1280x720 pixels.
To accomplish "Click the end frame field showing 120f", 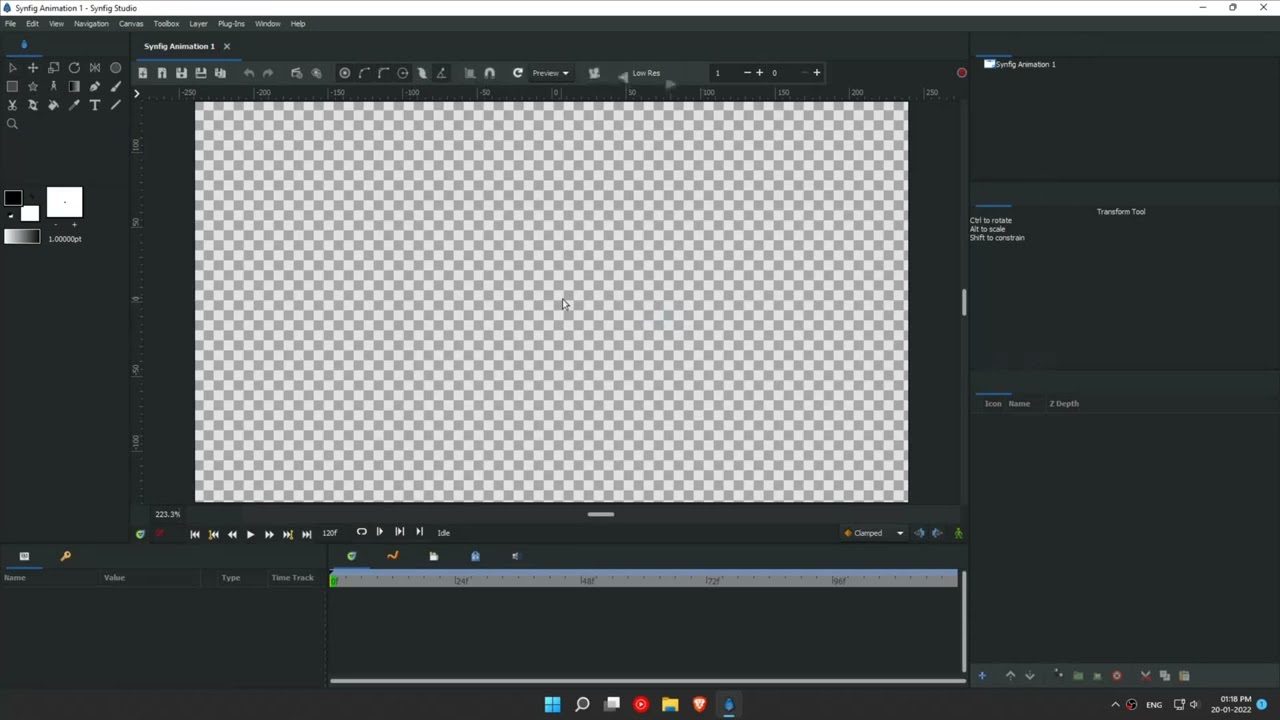I will click(x=330, y=533).
